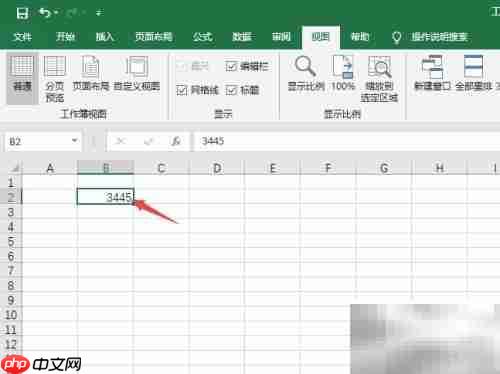Select row 11 header
Viewport: 500px width, 374px height.
point(11,329)
